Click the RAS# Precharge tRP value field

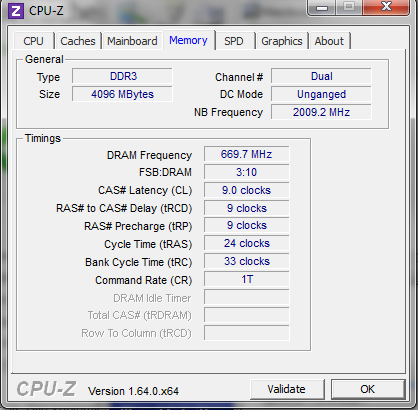[x=247, y=226]
